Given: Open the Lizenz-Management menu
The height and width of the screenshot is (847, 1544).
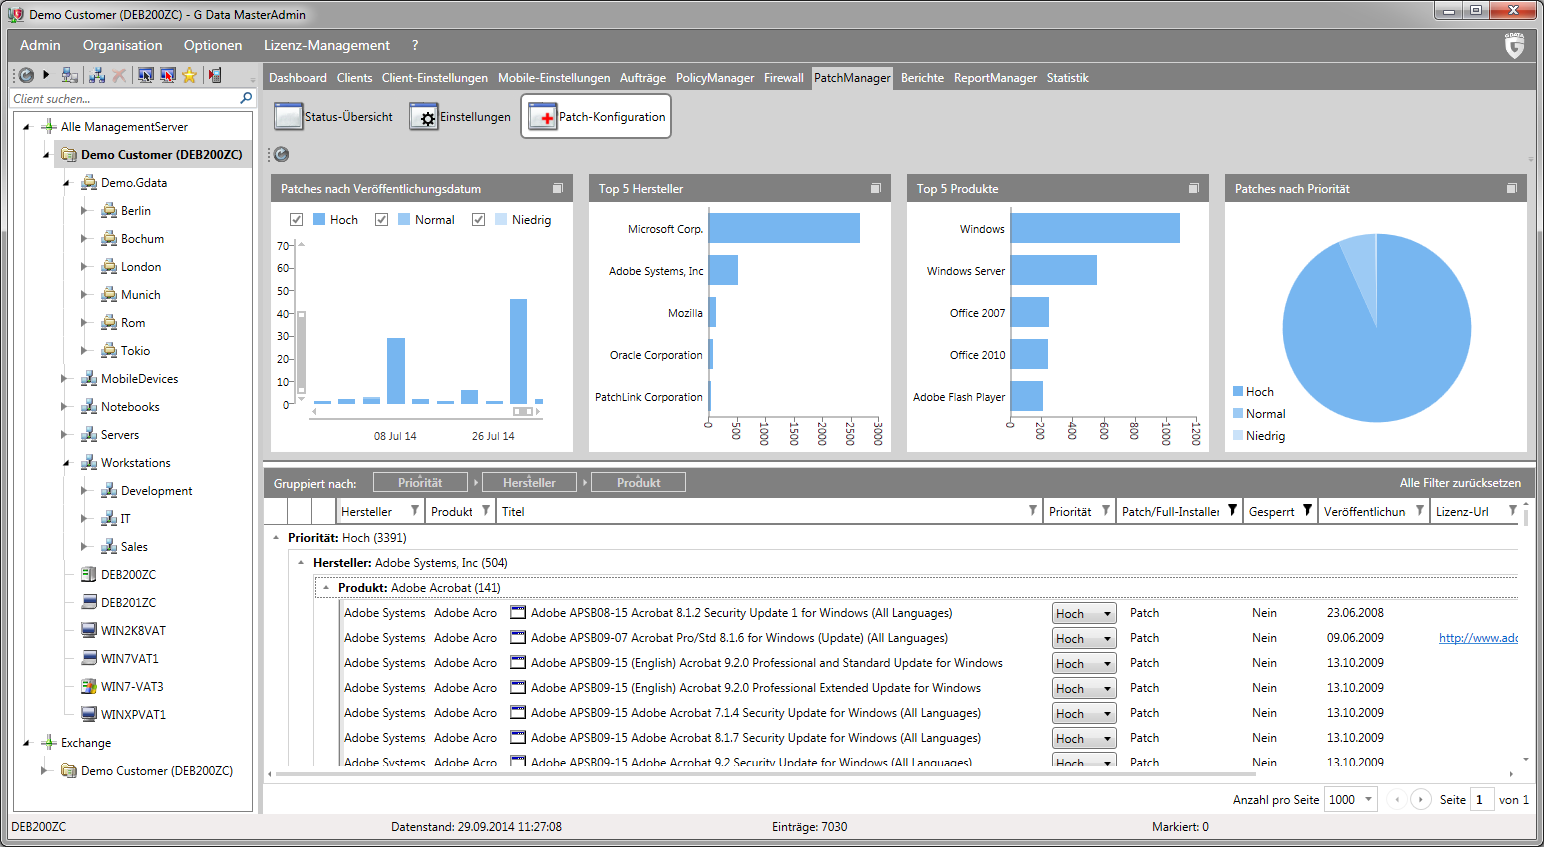Looking at the screenshot, I should pyautogui.click(x=326, y=45).
